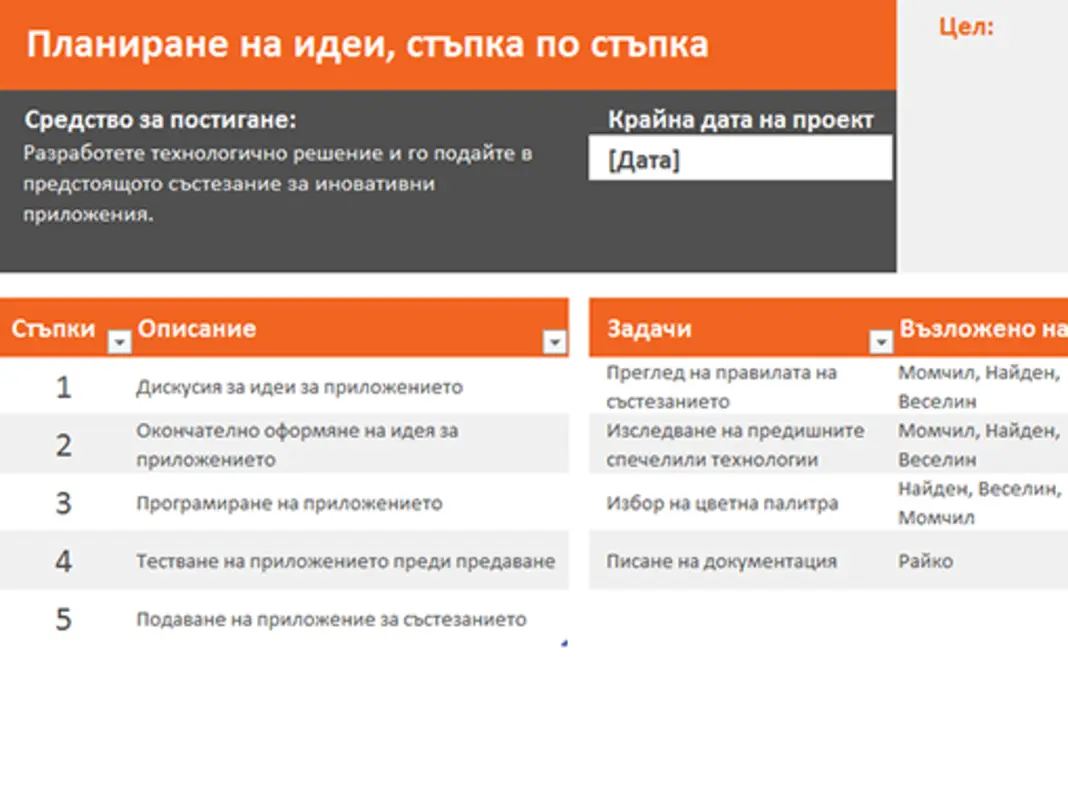
Task: Select the paragraph starting 'Разработете технологично решение'
Action: (277, 184)
